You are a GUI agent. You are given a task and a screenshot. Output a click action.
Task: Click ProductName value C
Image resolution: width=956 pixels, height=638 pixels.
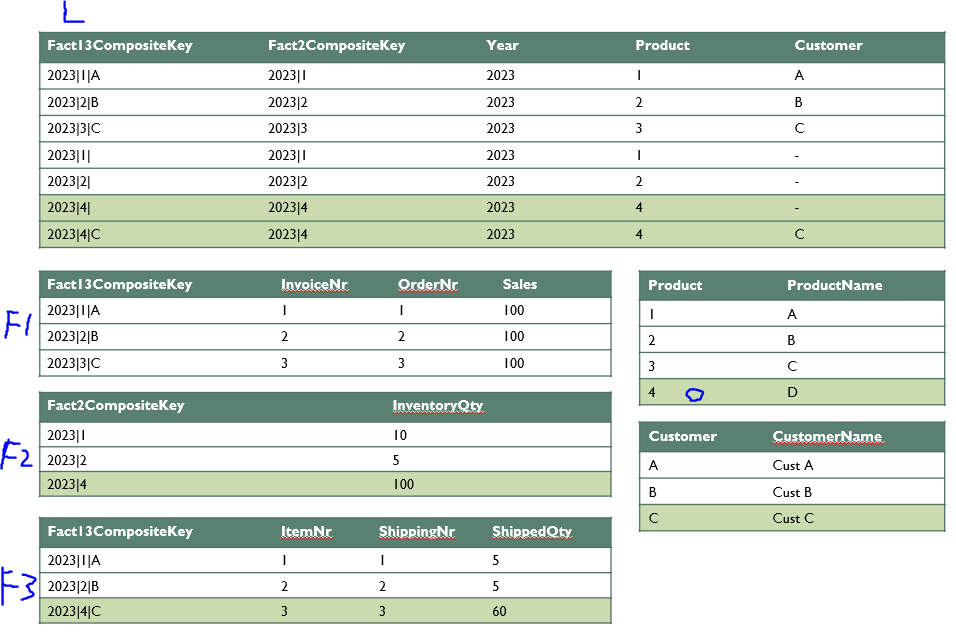(x=792, y=367)
